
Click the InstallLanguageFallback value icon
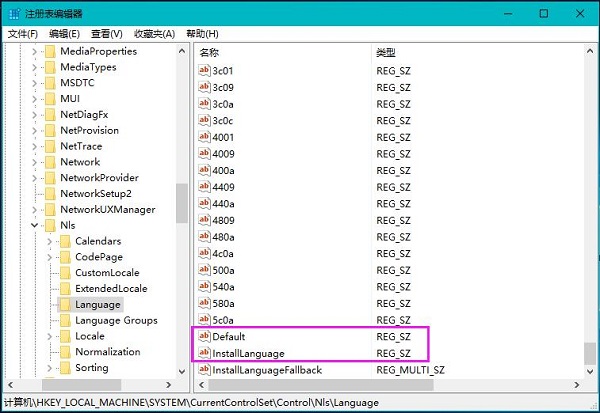[x=204, y=370]
